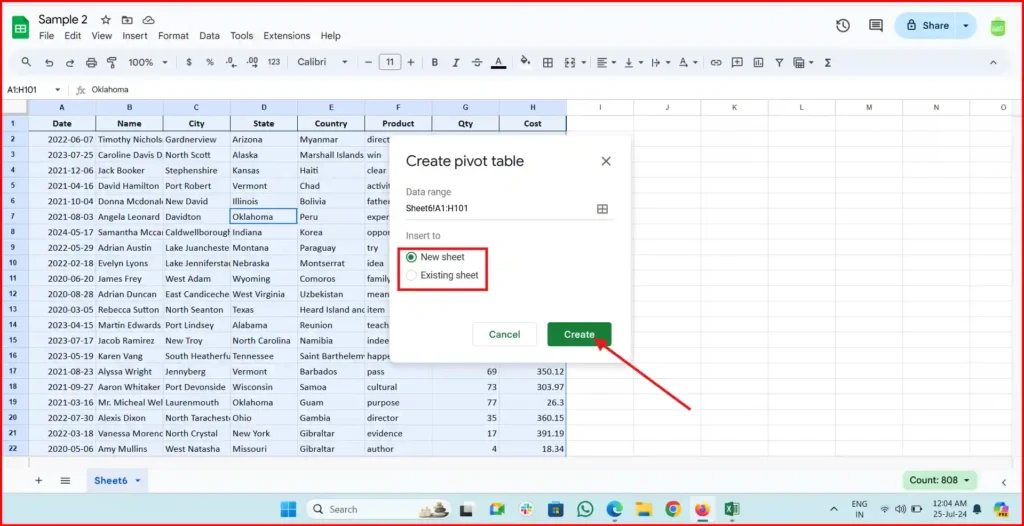Viewport: 1024px width, 526px height.
Task: Open the fill color picker
Action: pyautogui.click(x=525, y=63)
